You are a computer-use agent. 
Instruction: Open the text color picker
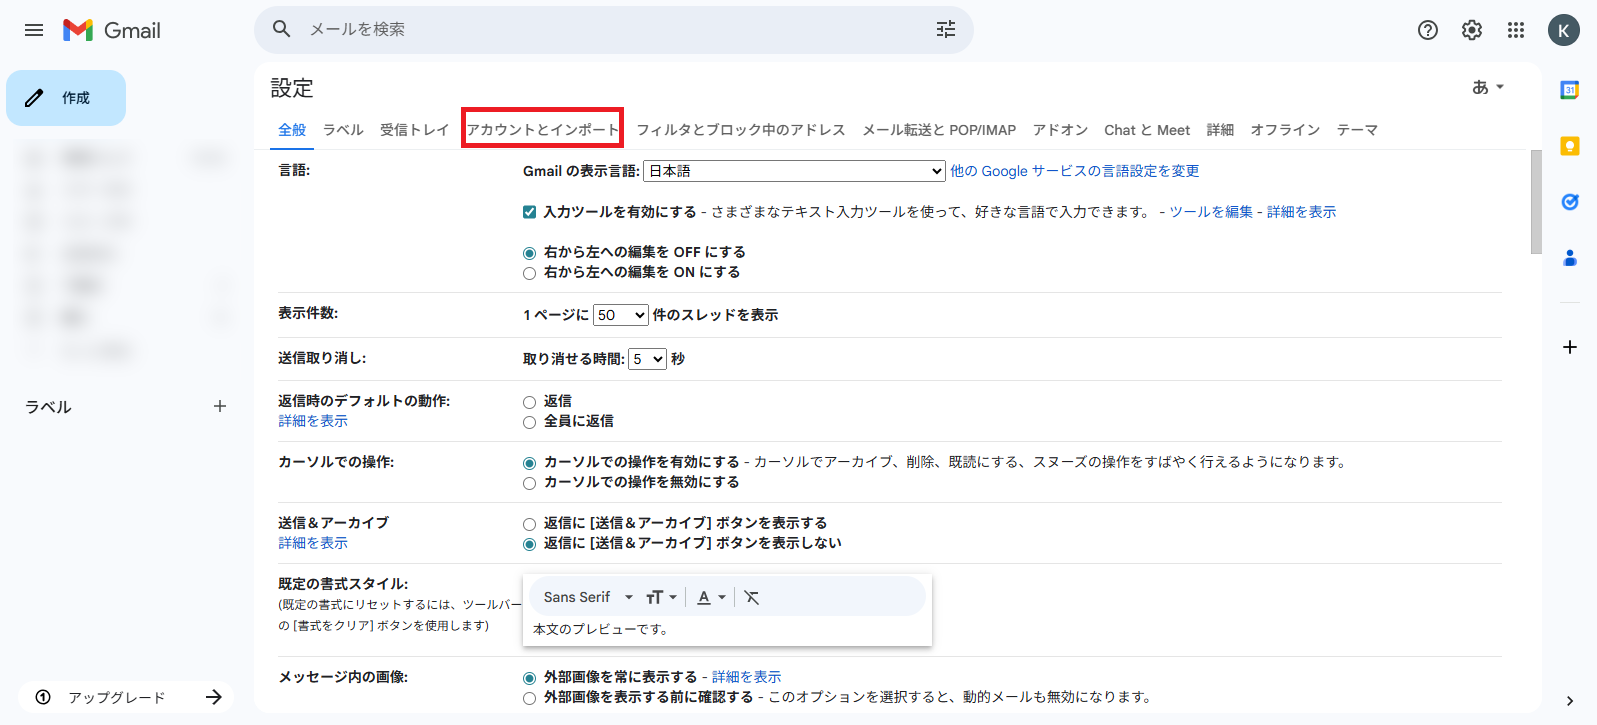tap(711, 597)
